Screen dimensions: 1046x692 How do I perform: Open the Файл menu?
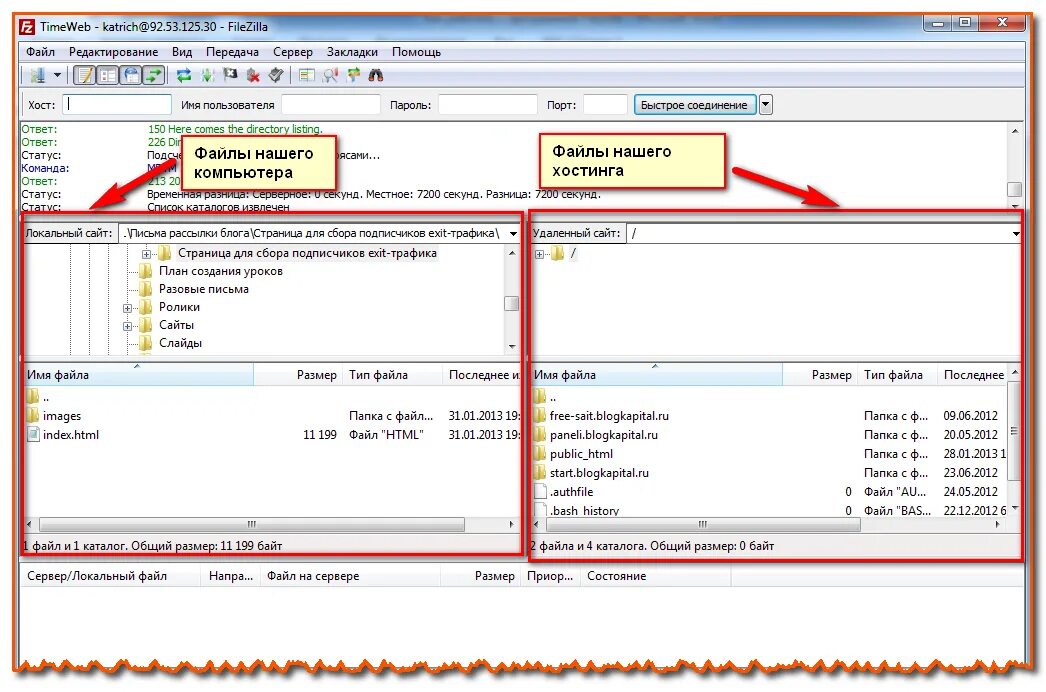click(x=41, y=52)
